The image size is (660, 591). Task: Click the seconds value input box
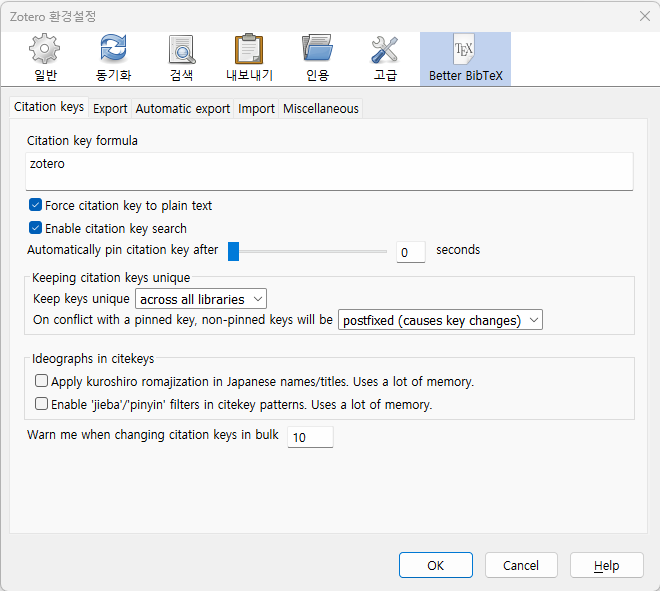pos(410,252)
